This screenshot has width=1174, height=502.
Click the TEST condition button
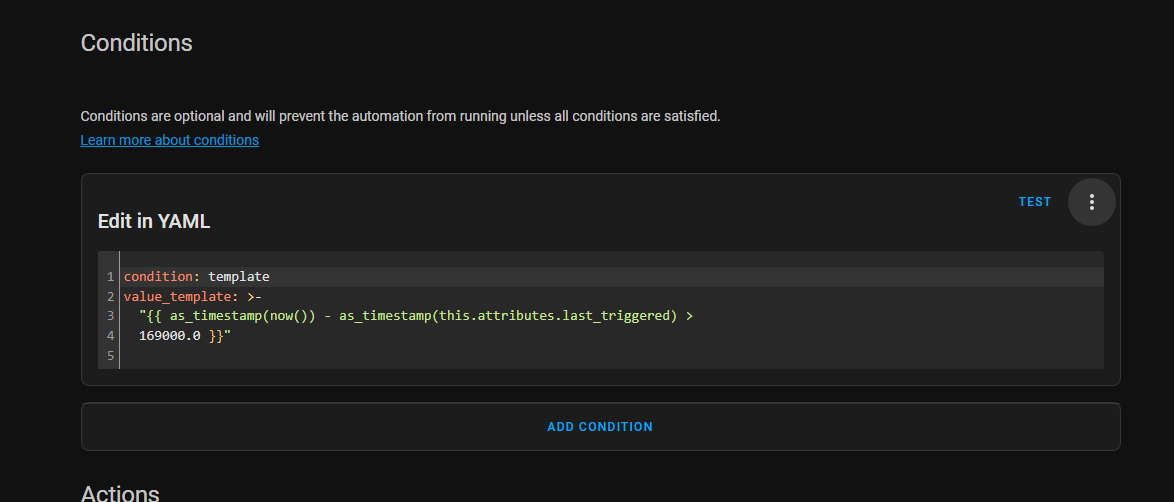point(1035,202)
